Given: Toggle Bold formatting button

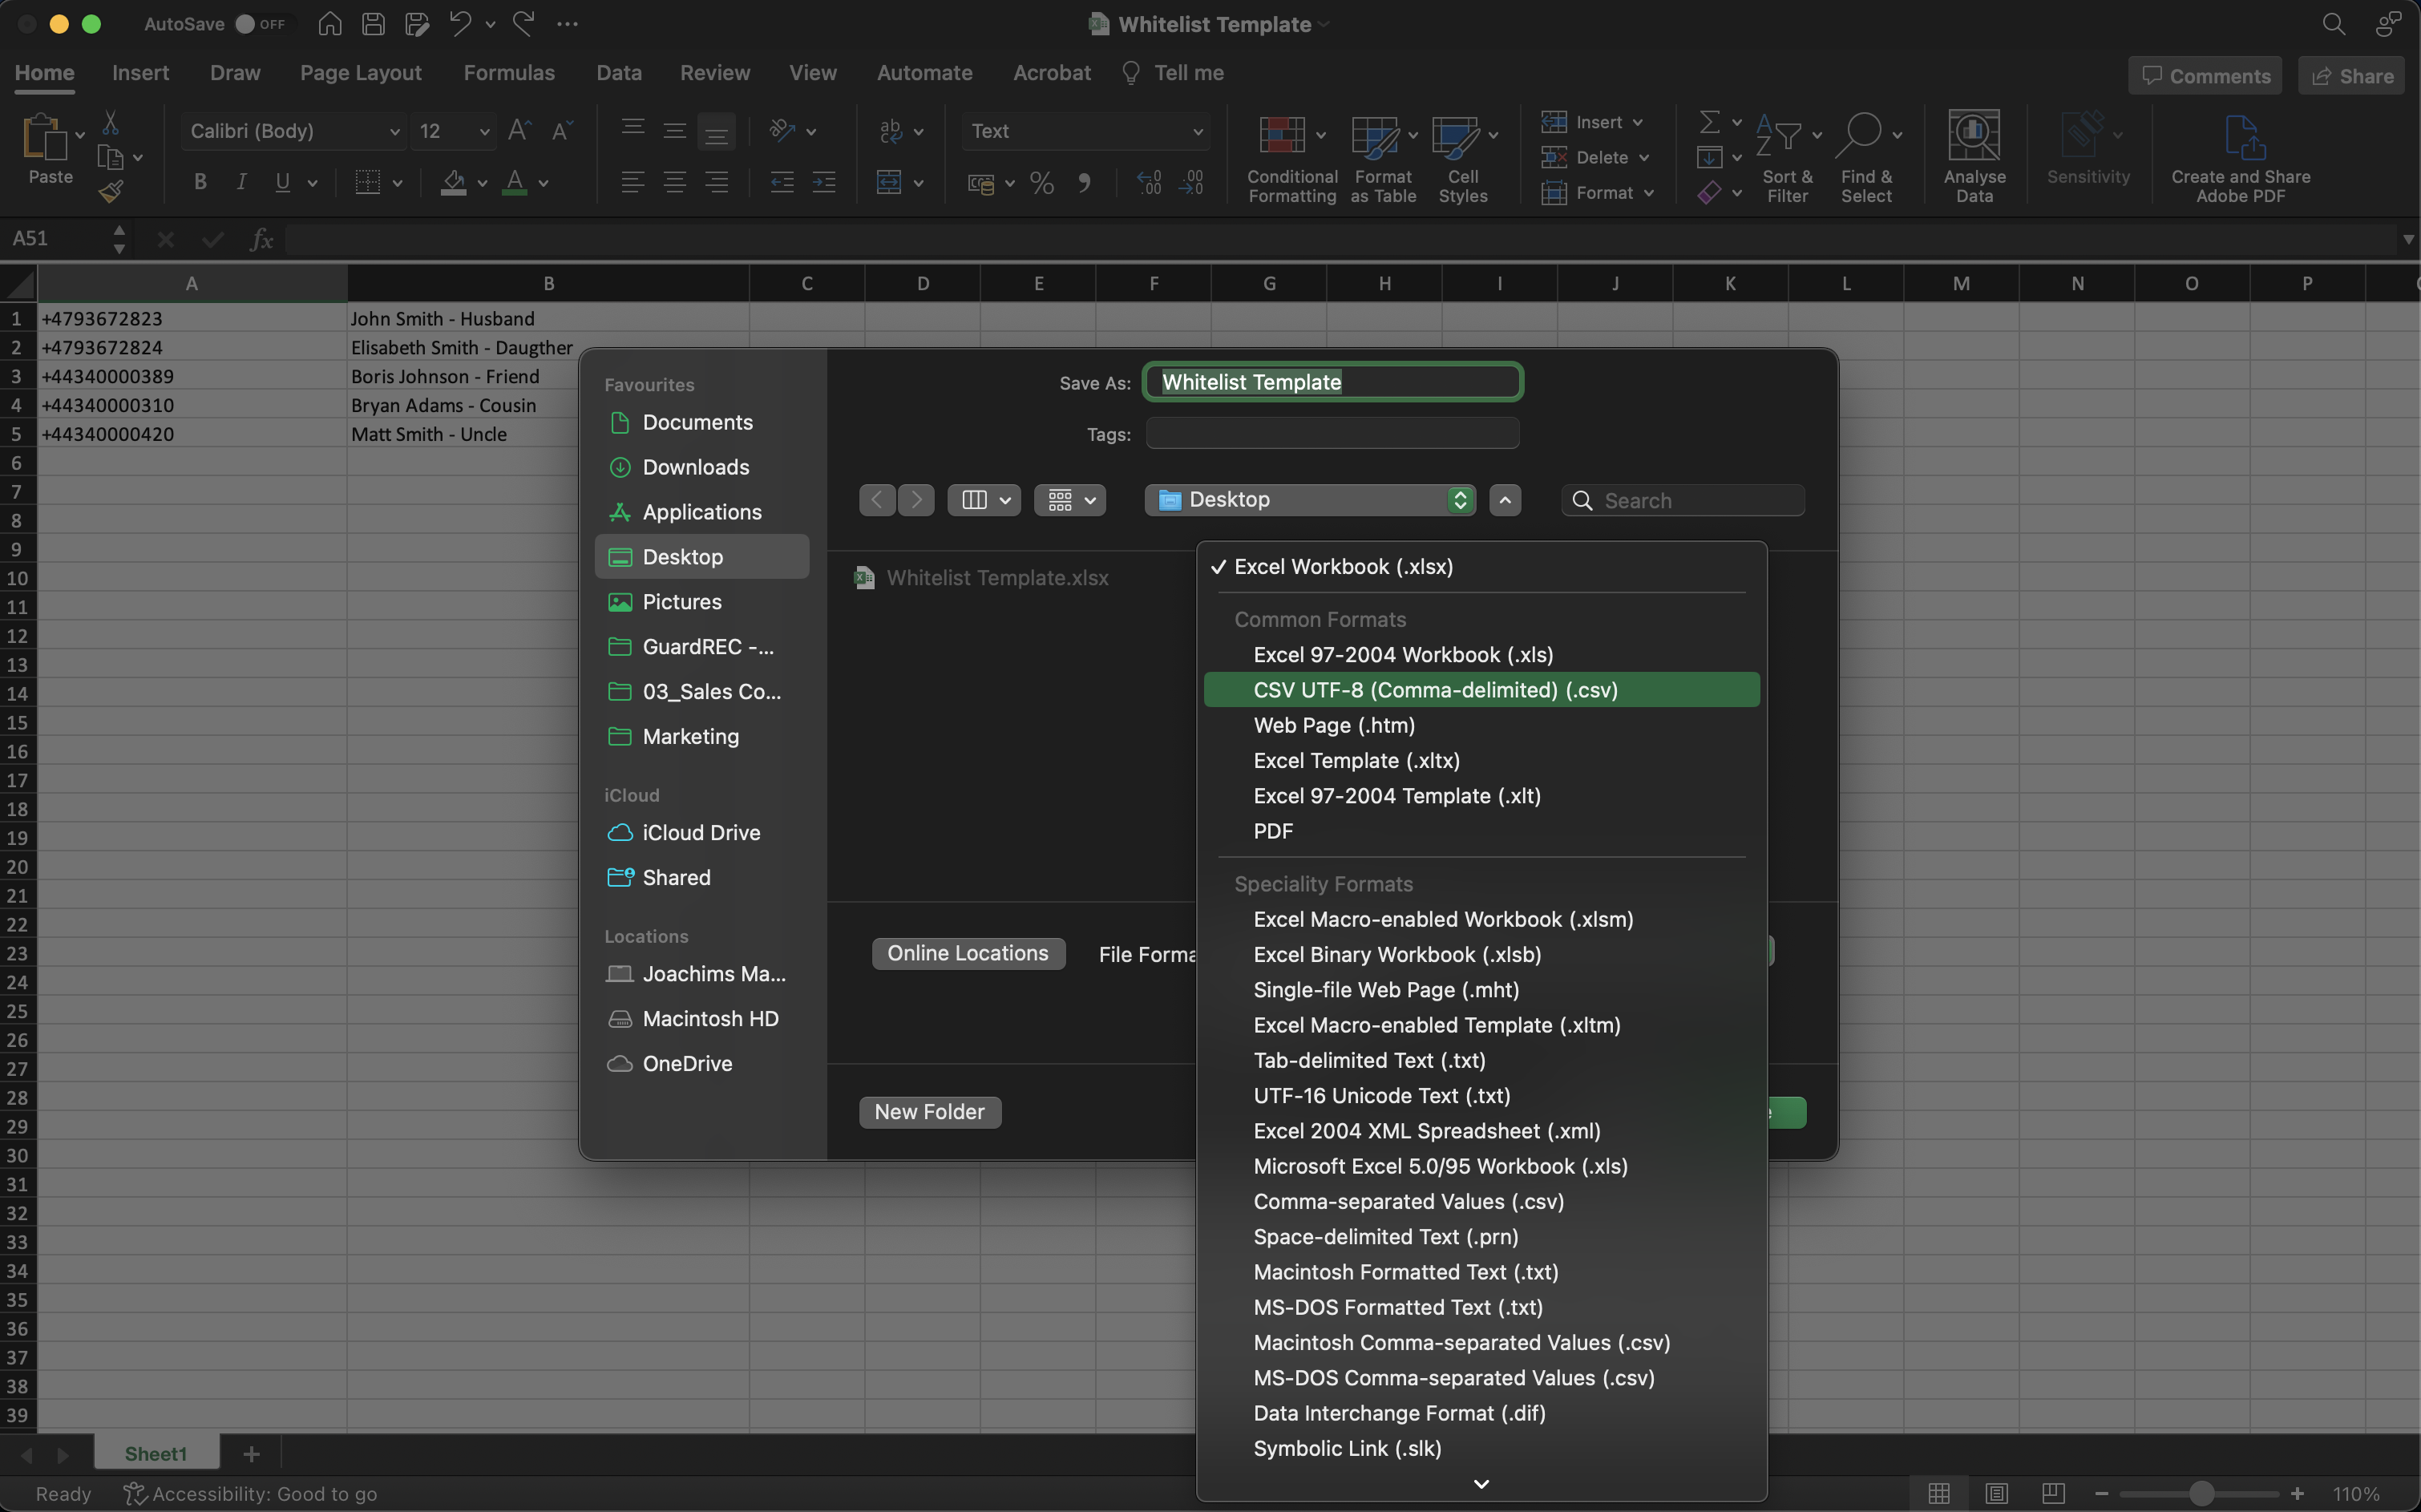Looking at the screenshot, I should coord(200,182).
